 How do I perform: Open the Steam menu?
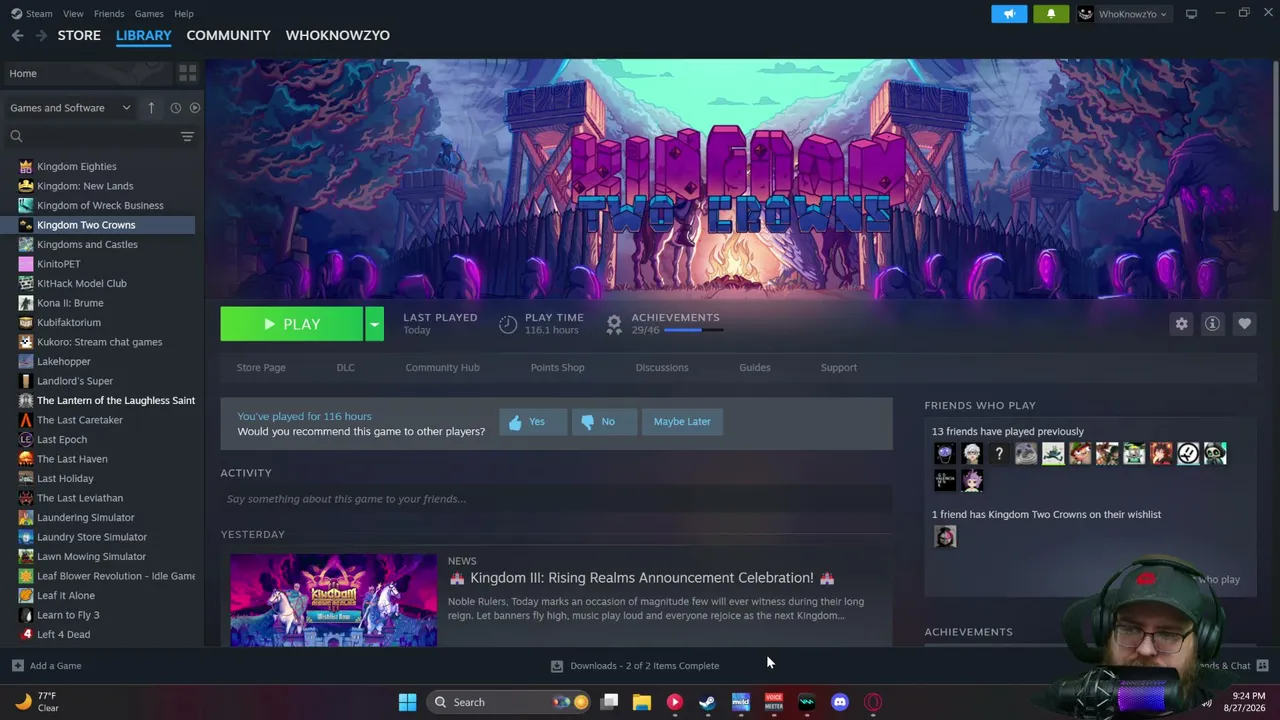tap(32, 14)
